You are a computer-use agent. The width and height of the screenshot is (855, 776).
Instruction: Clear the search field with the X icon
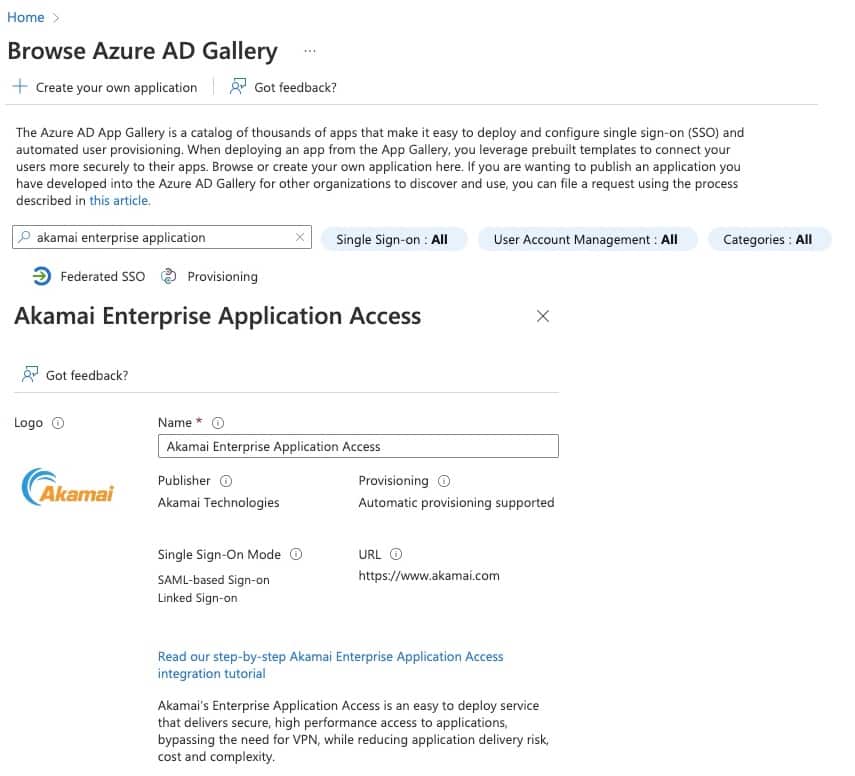300,238
